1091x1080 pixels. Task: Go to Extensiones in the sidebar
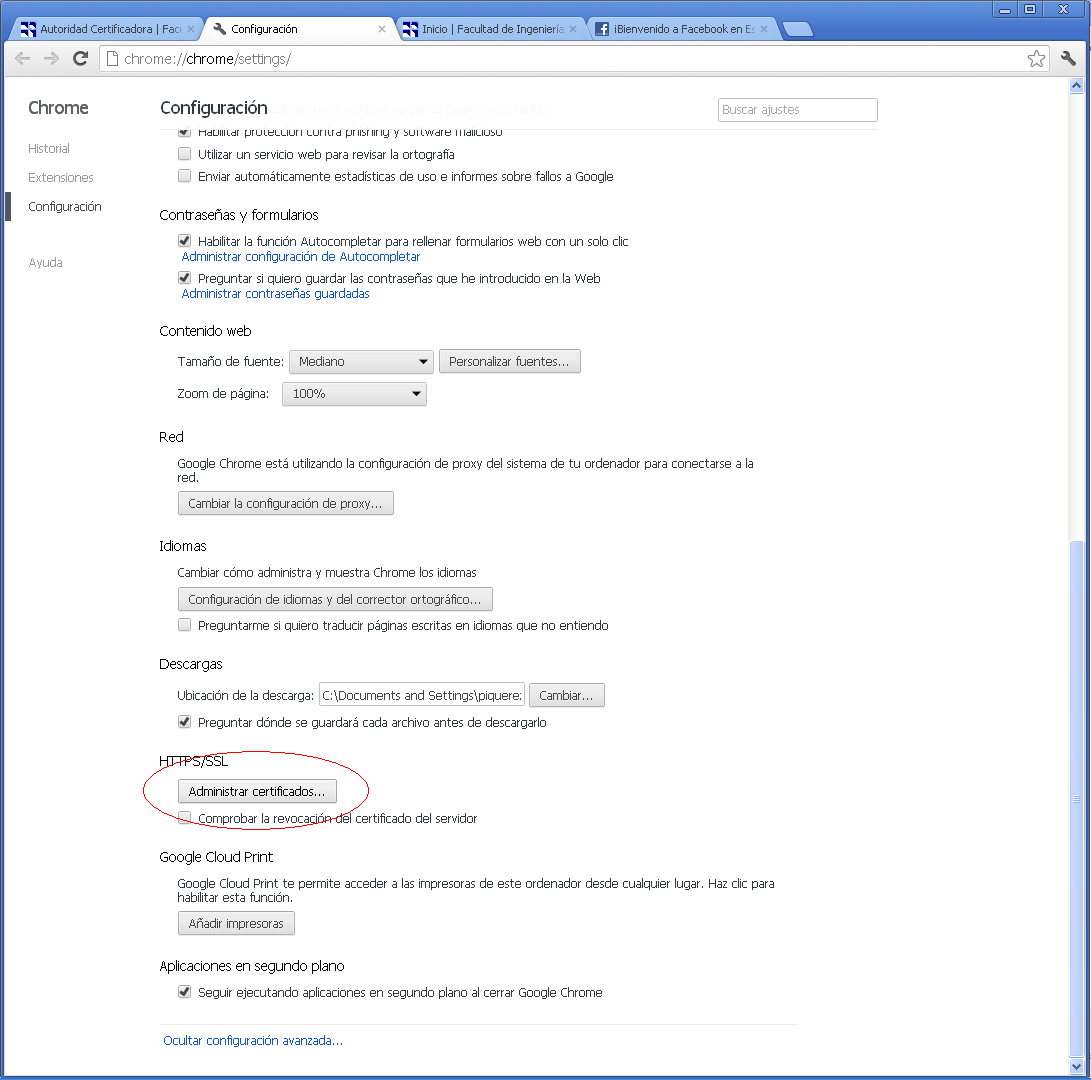tap(61, 178)
